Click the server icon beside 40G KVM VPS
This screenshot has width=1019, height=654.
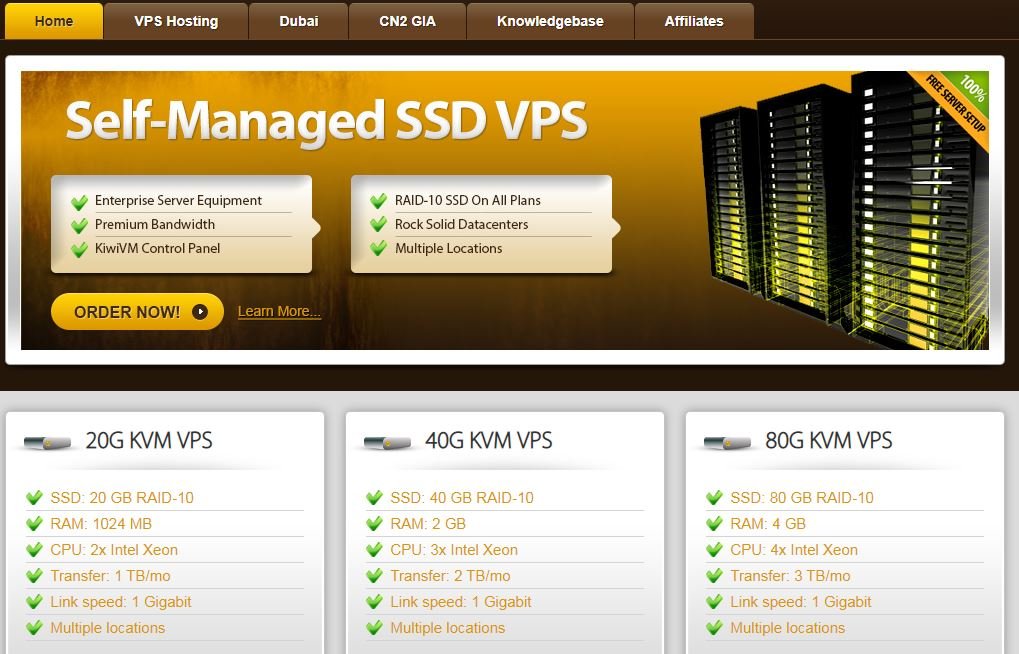387,442
